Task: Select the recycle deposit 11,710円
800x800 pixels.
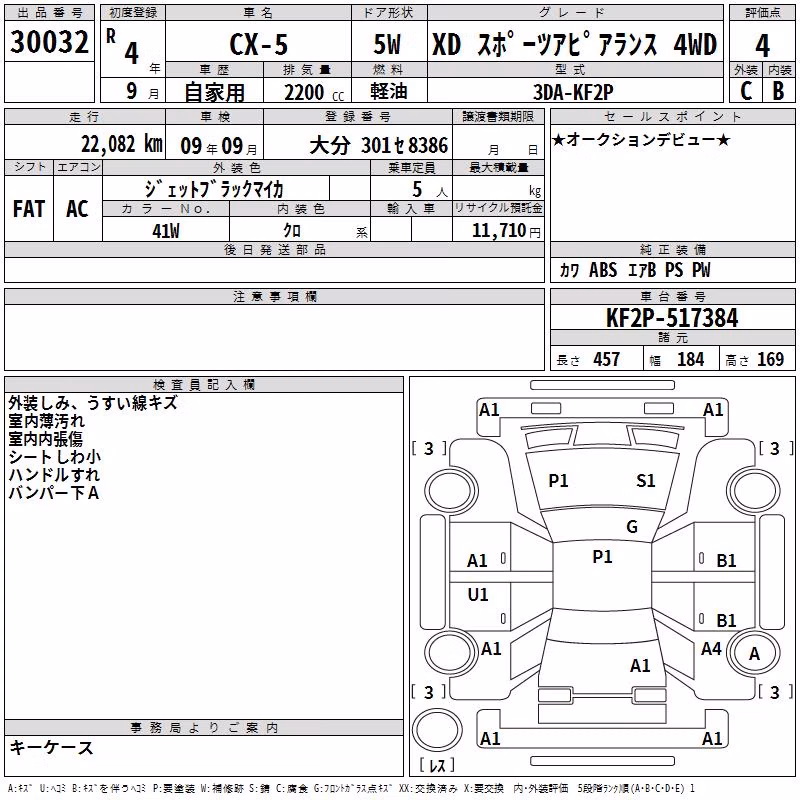Action: 506,231
